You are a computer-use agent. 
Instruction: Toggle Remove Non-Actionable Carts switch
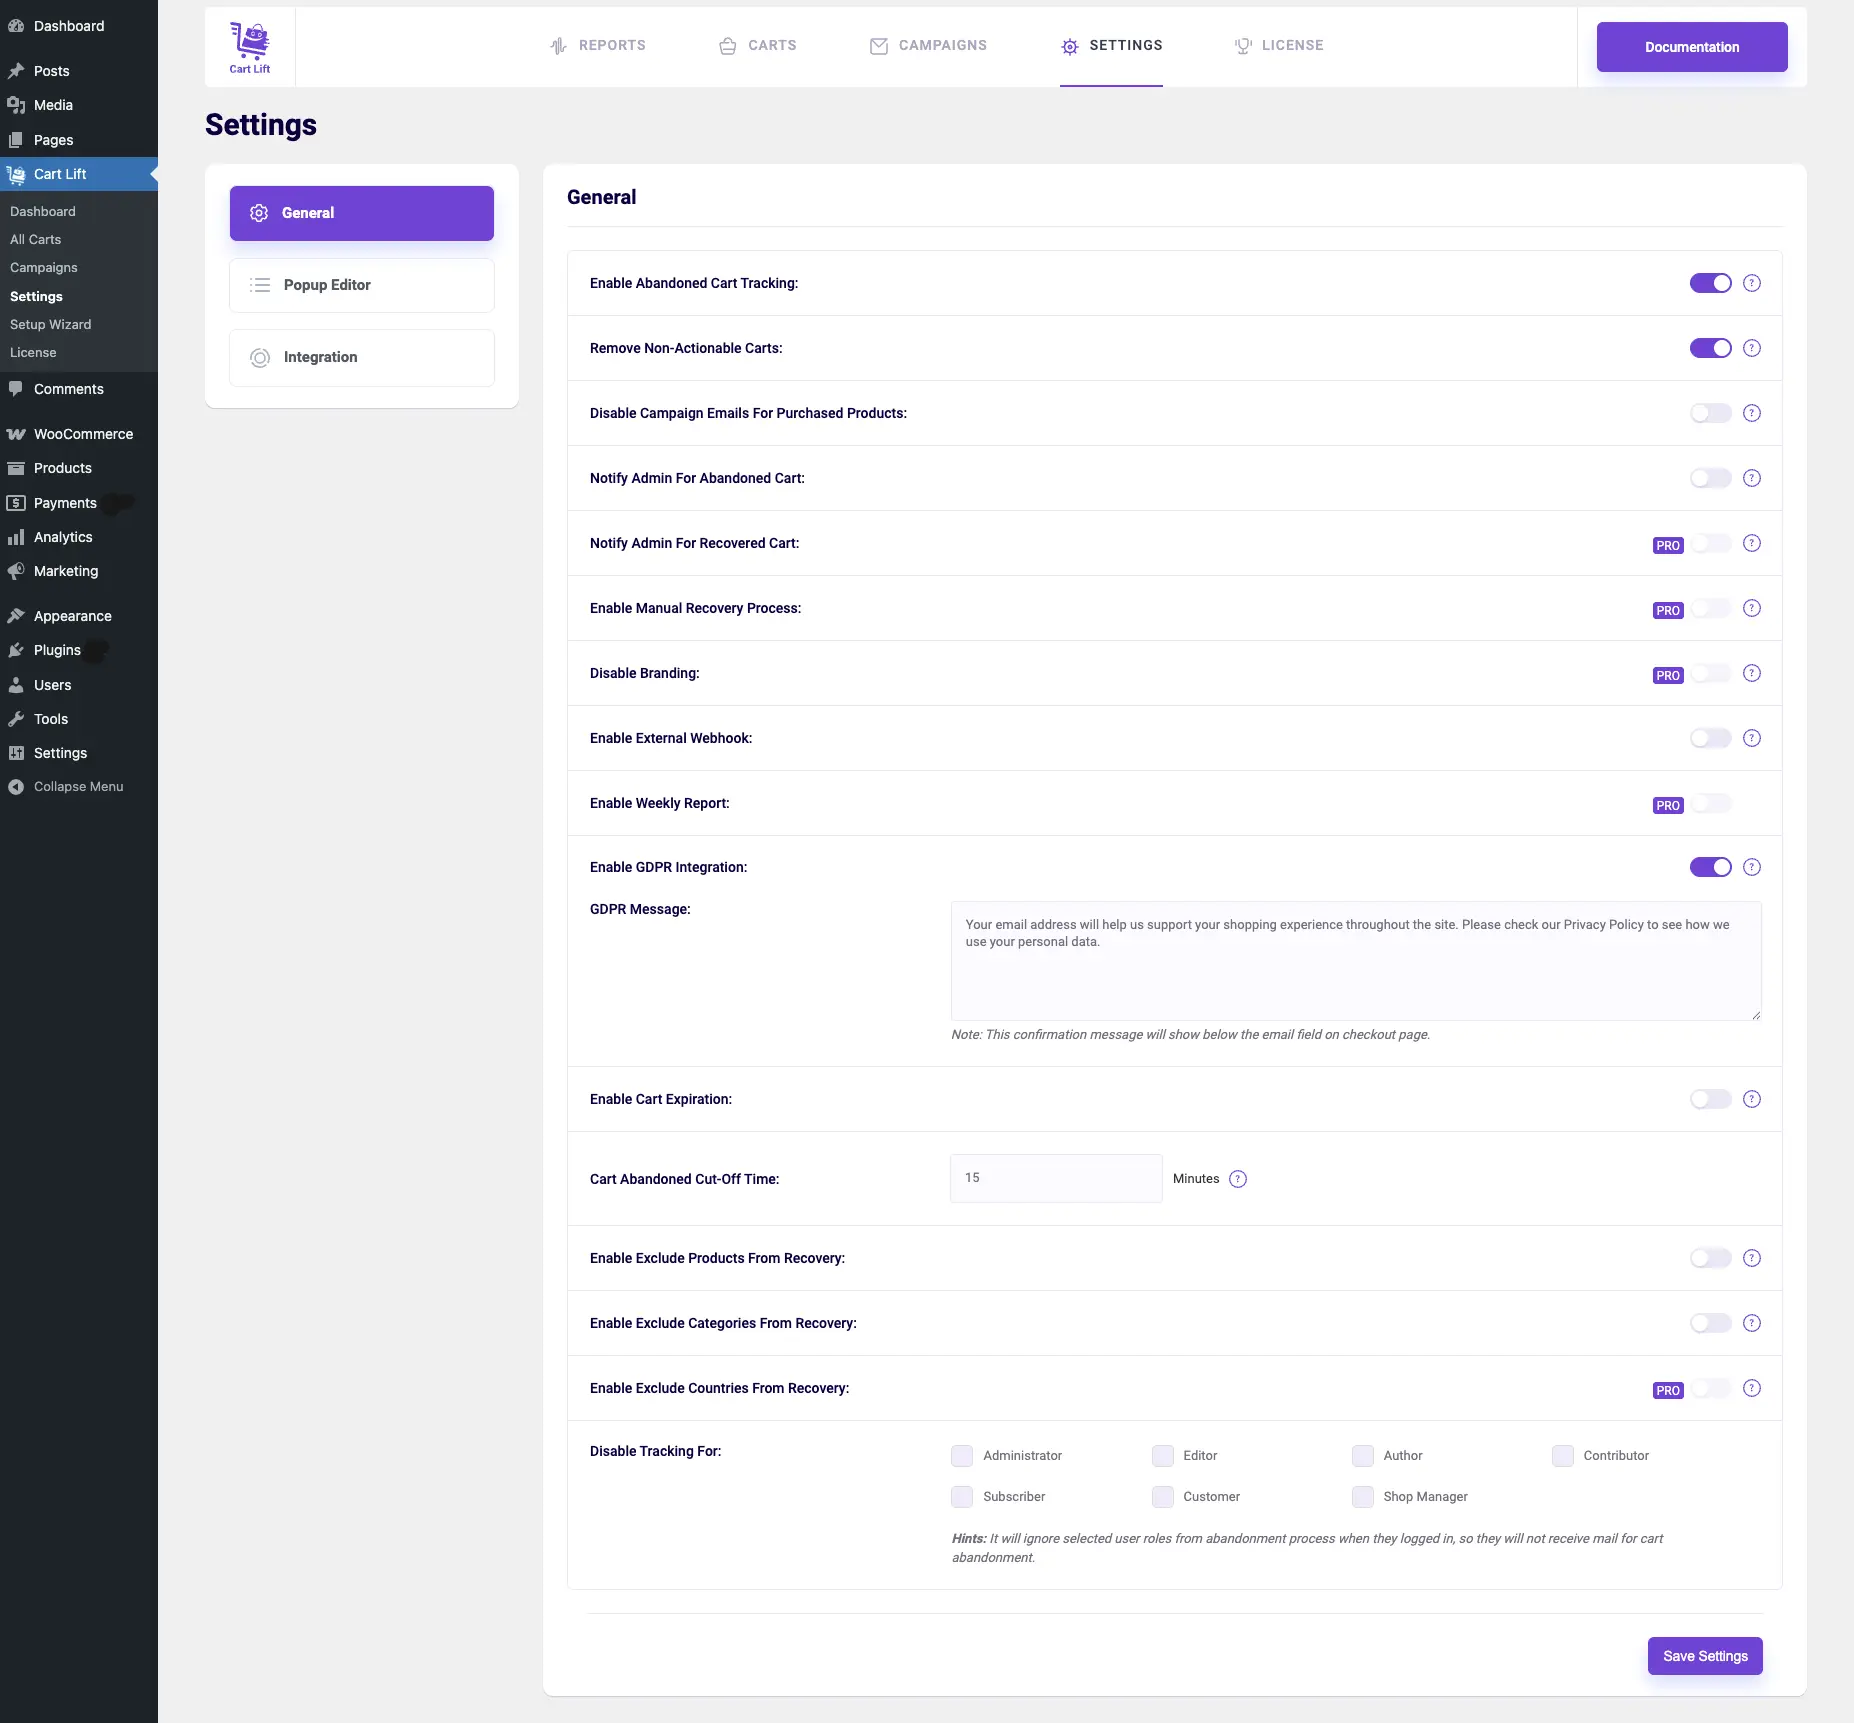(1710, 348)
